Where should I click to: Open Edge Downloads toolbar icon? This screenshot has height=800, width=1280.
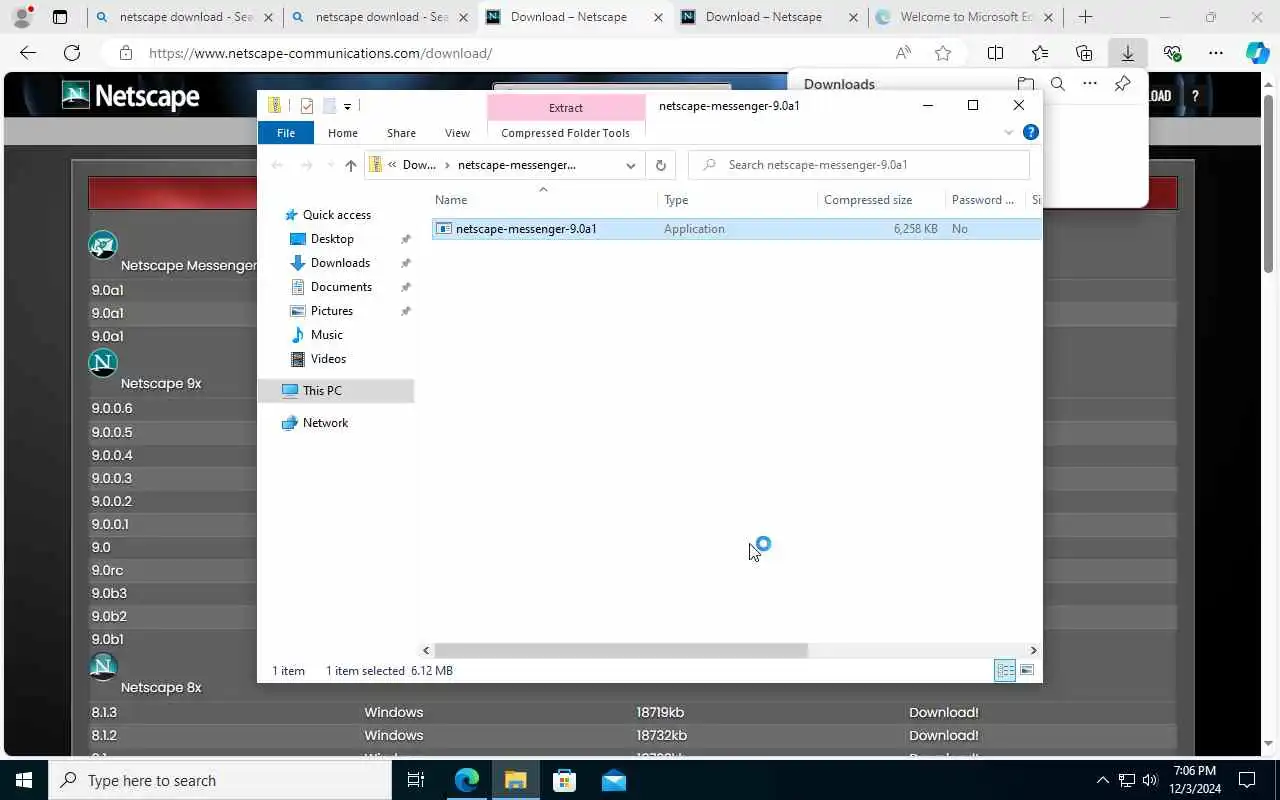click(x=1128, y=53)
